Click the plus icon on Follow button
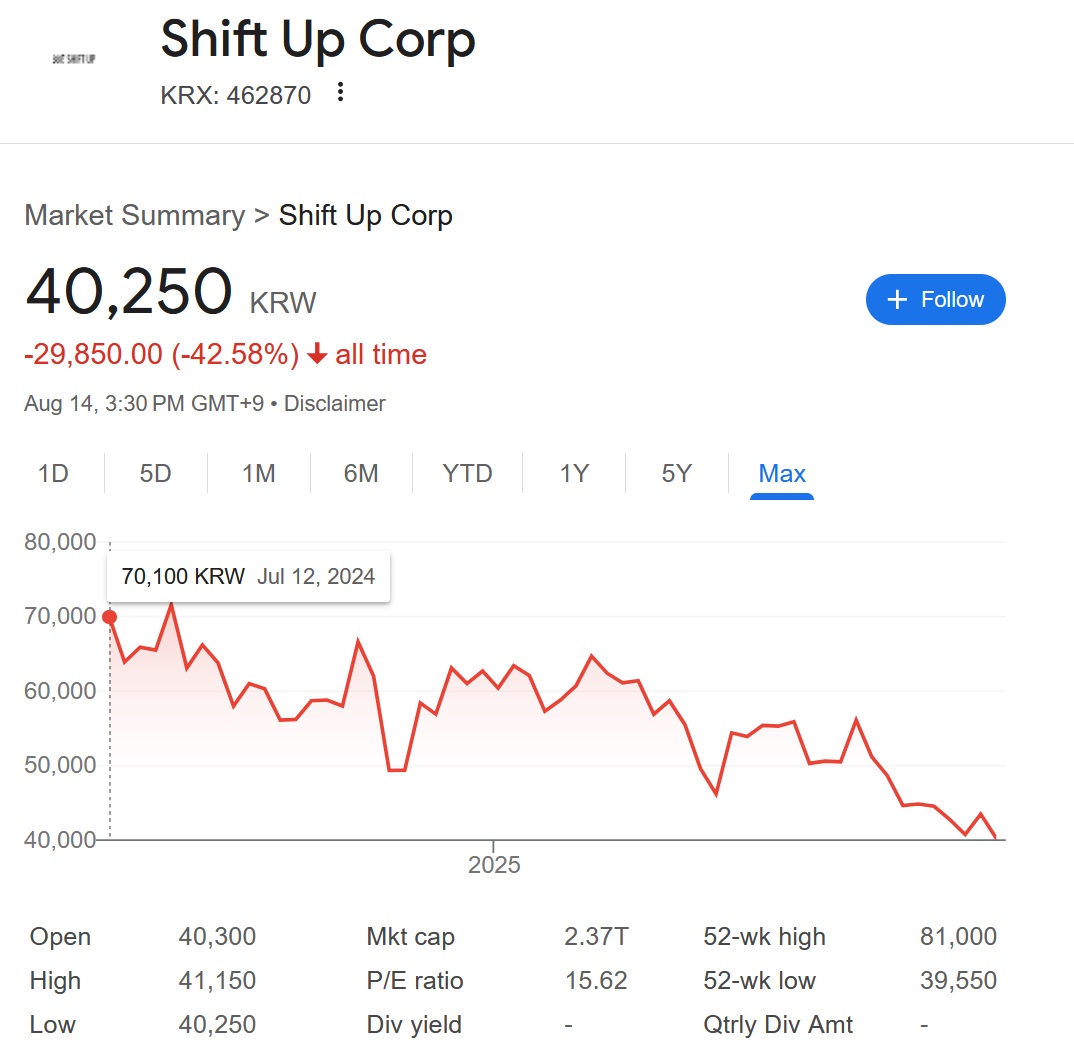Image resolution: width=1074 pixels, height=1056 pixels. click(x=897, y=300)
